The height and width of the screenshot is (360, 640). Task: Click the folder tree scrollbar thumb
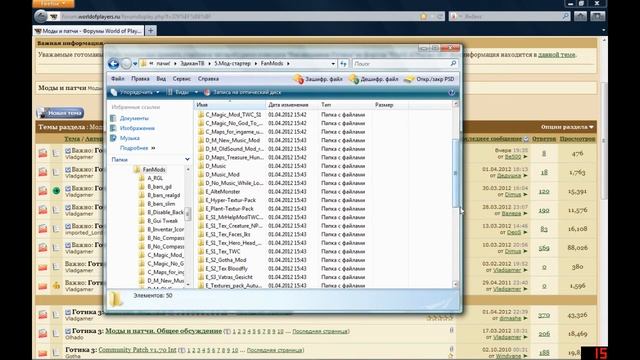tap(188, 214)
